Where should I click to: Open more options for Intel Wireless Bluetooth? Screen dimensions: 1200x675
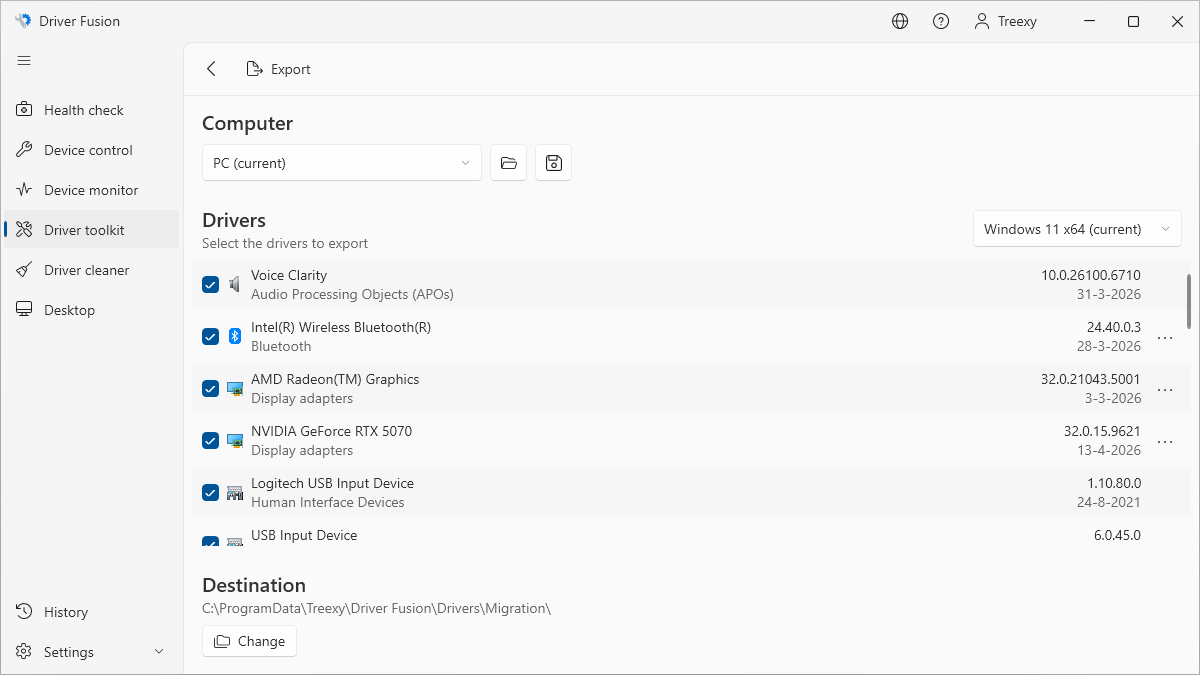1164,337
